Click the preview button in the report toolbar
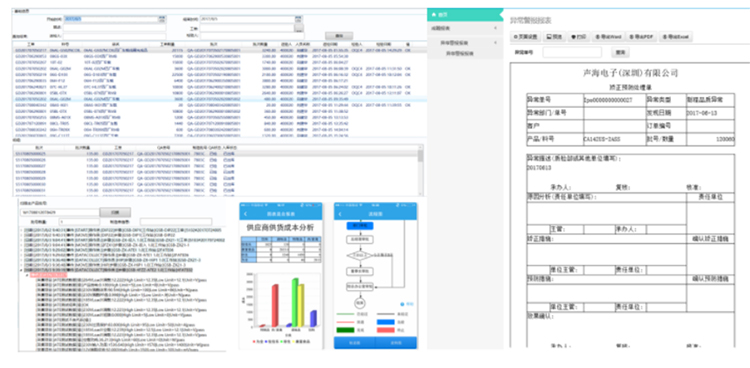750x368 pixels. [554, 36]
